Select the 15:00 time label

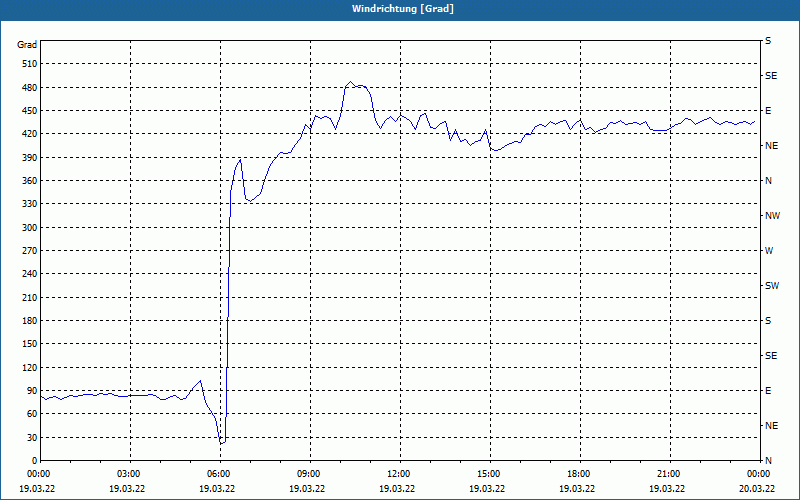coord(490,474)
